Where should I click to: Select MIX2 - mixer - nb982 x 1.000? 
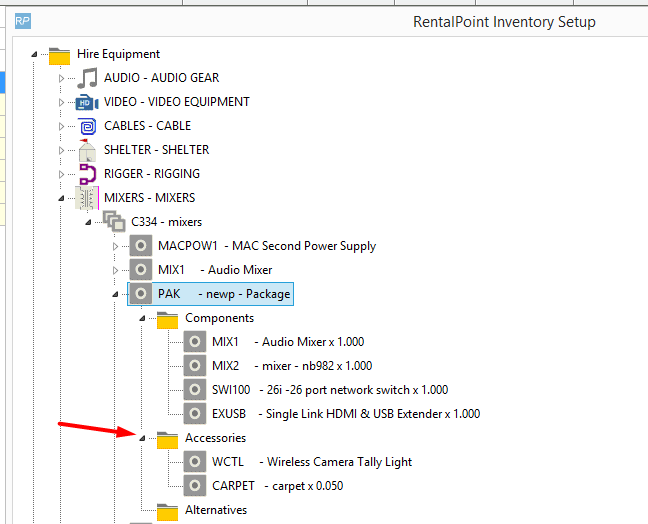292,366
